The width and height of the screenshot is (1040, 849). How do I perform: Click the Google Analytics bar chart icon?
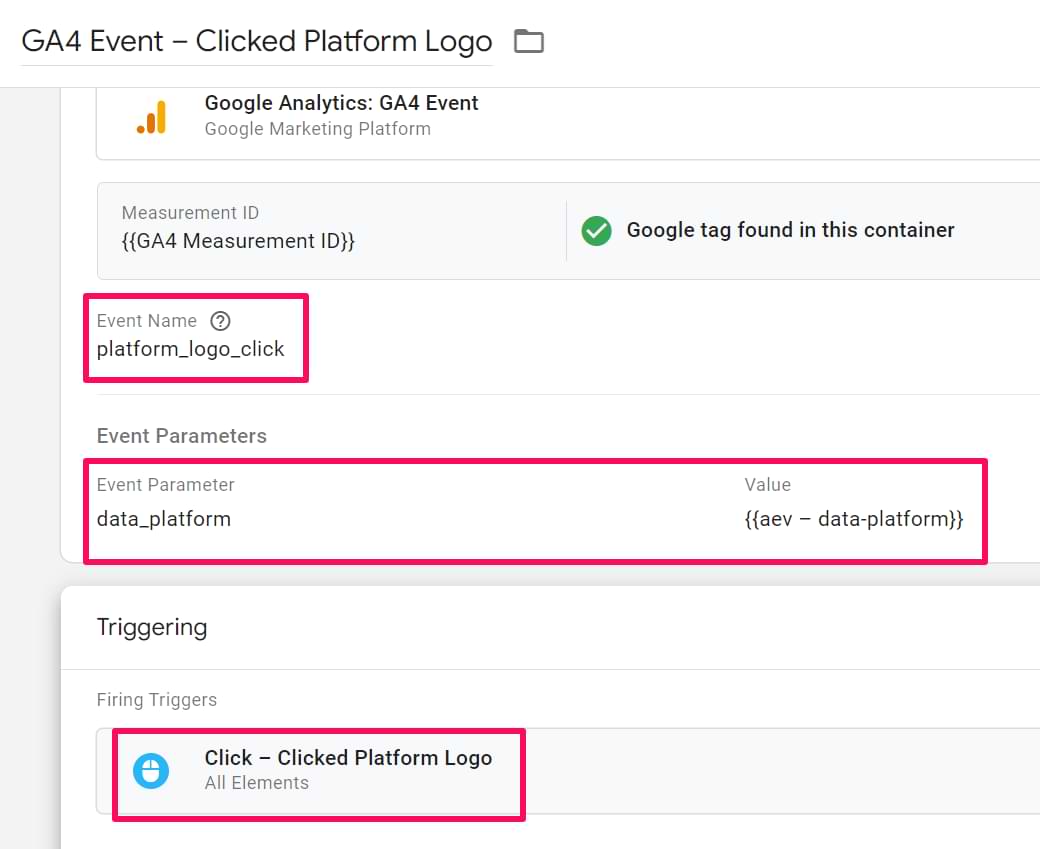(151, 117)
